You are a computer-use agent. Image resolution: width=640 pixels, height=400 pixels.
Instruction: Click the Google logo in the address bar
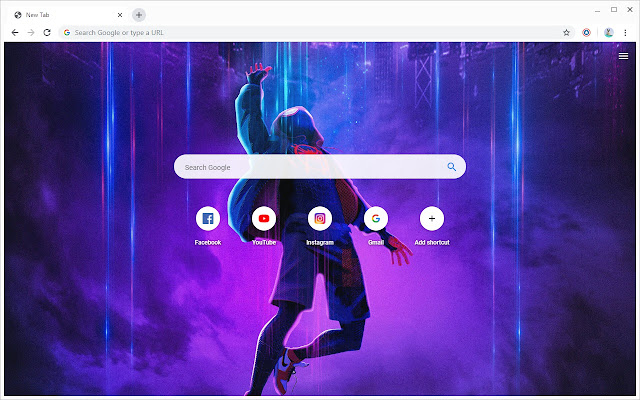coord(67,32)
